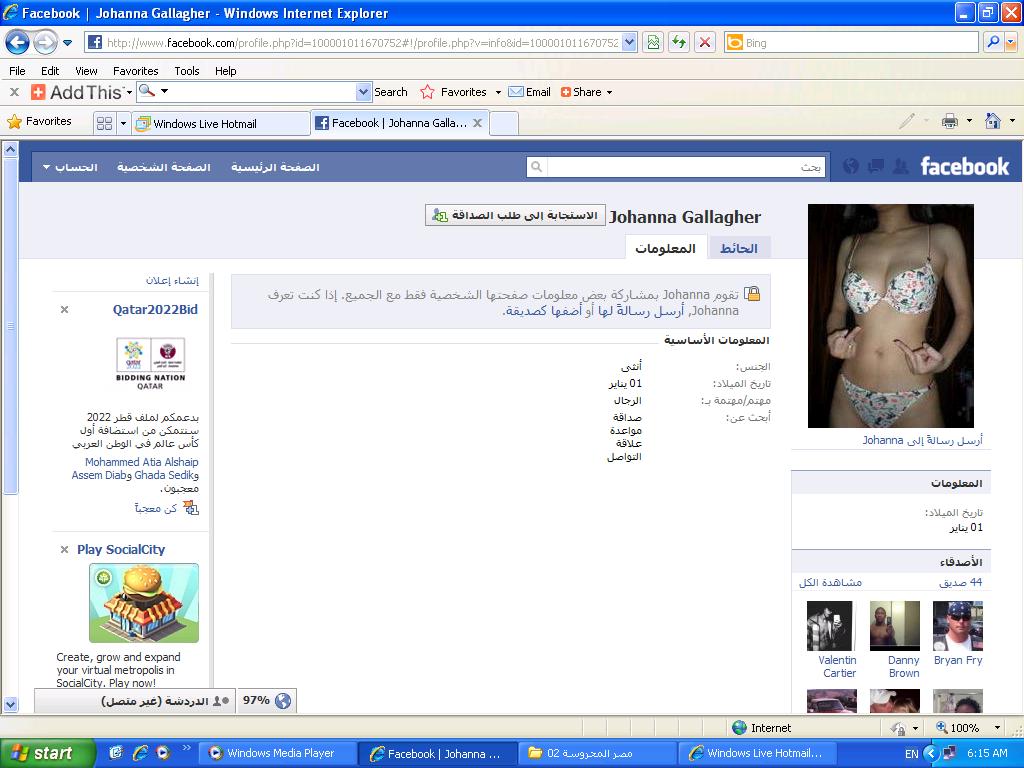The height and width of the screenshot is (768, 1024).
Task: Open Bryan Fry friend thumbnail
Action: (957, 626)
